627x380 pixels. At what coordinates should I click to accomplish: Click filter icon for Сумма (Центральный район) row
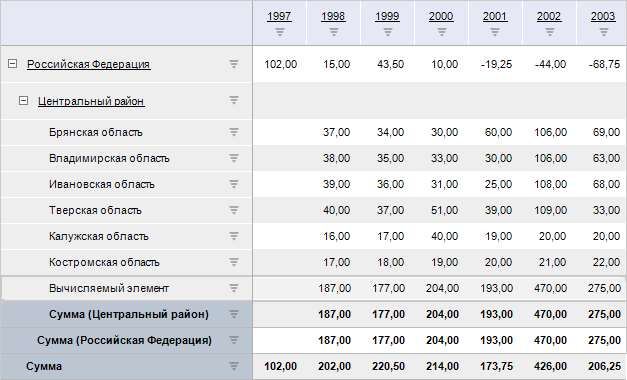coord(234,314)
